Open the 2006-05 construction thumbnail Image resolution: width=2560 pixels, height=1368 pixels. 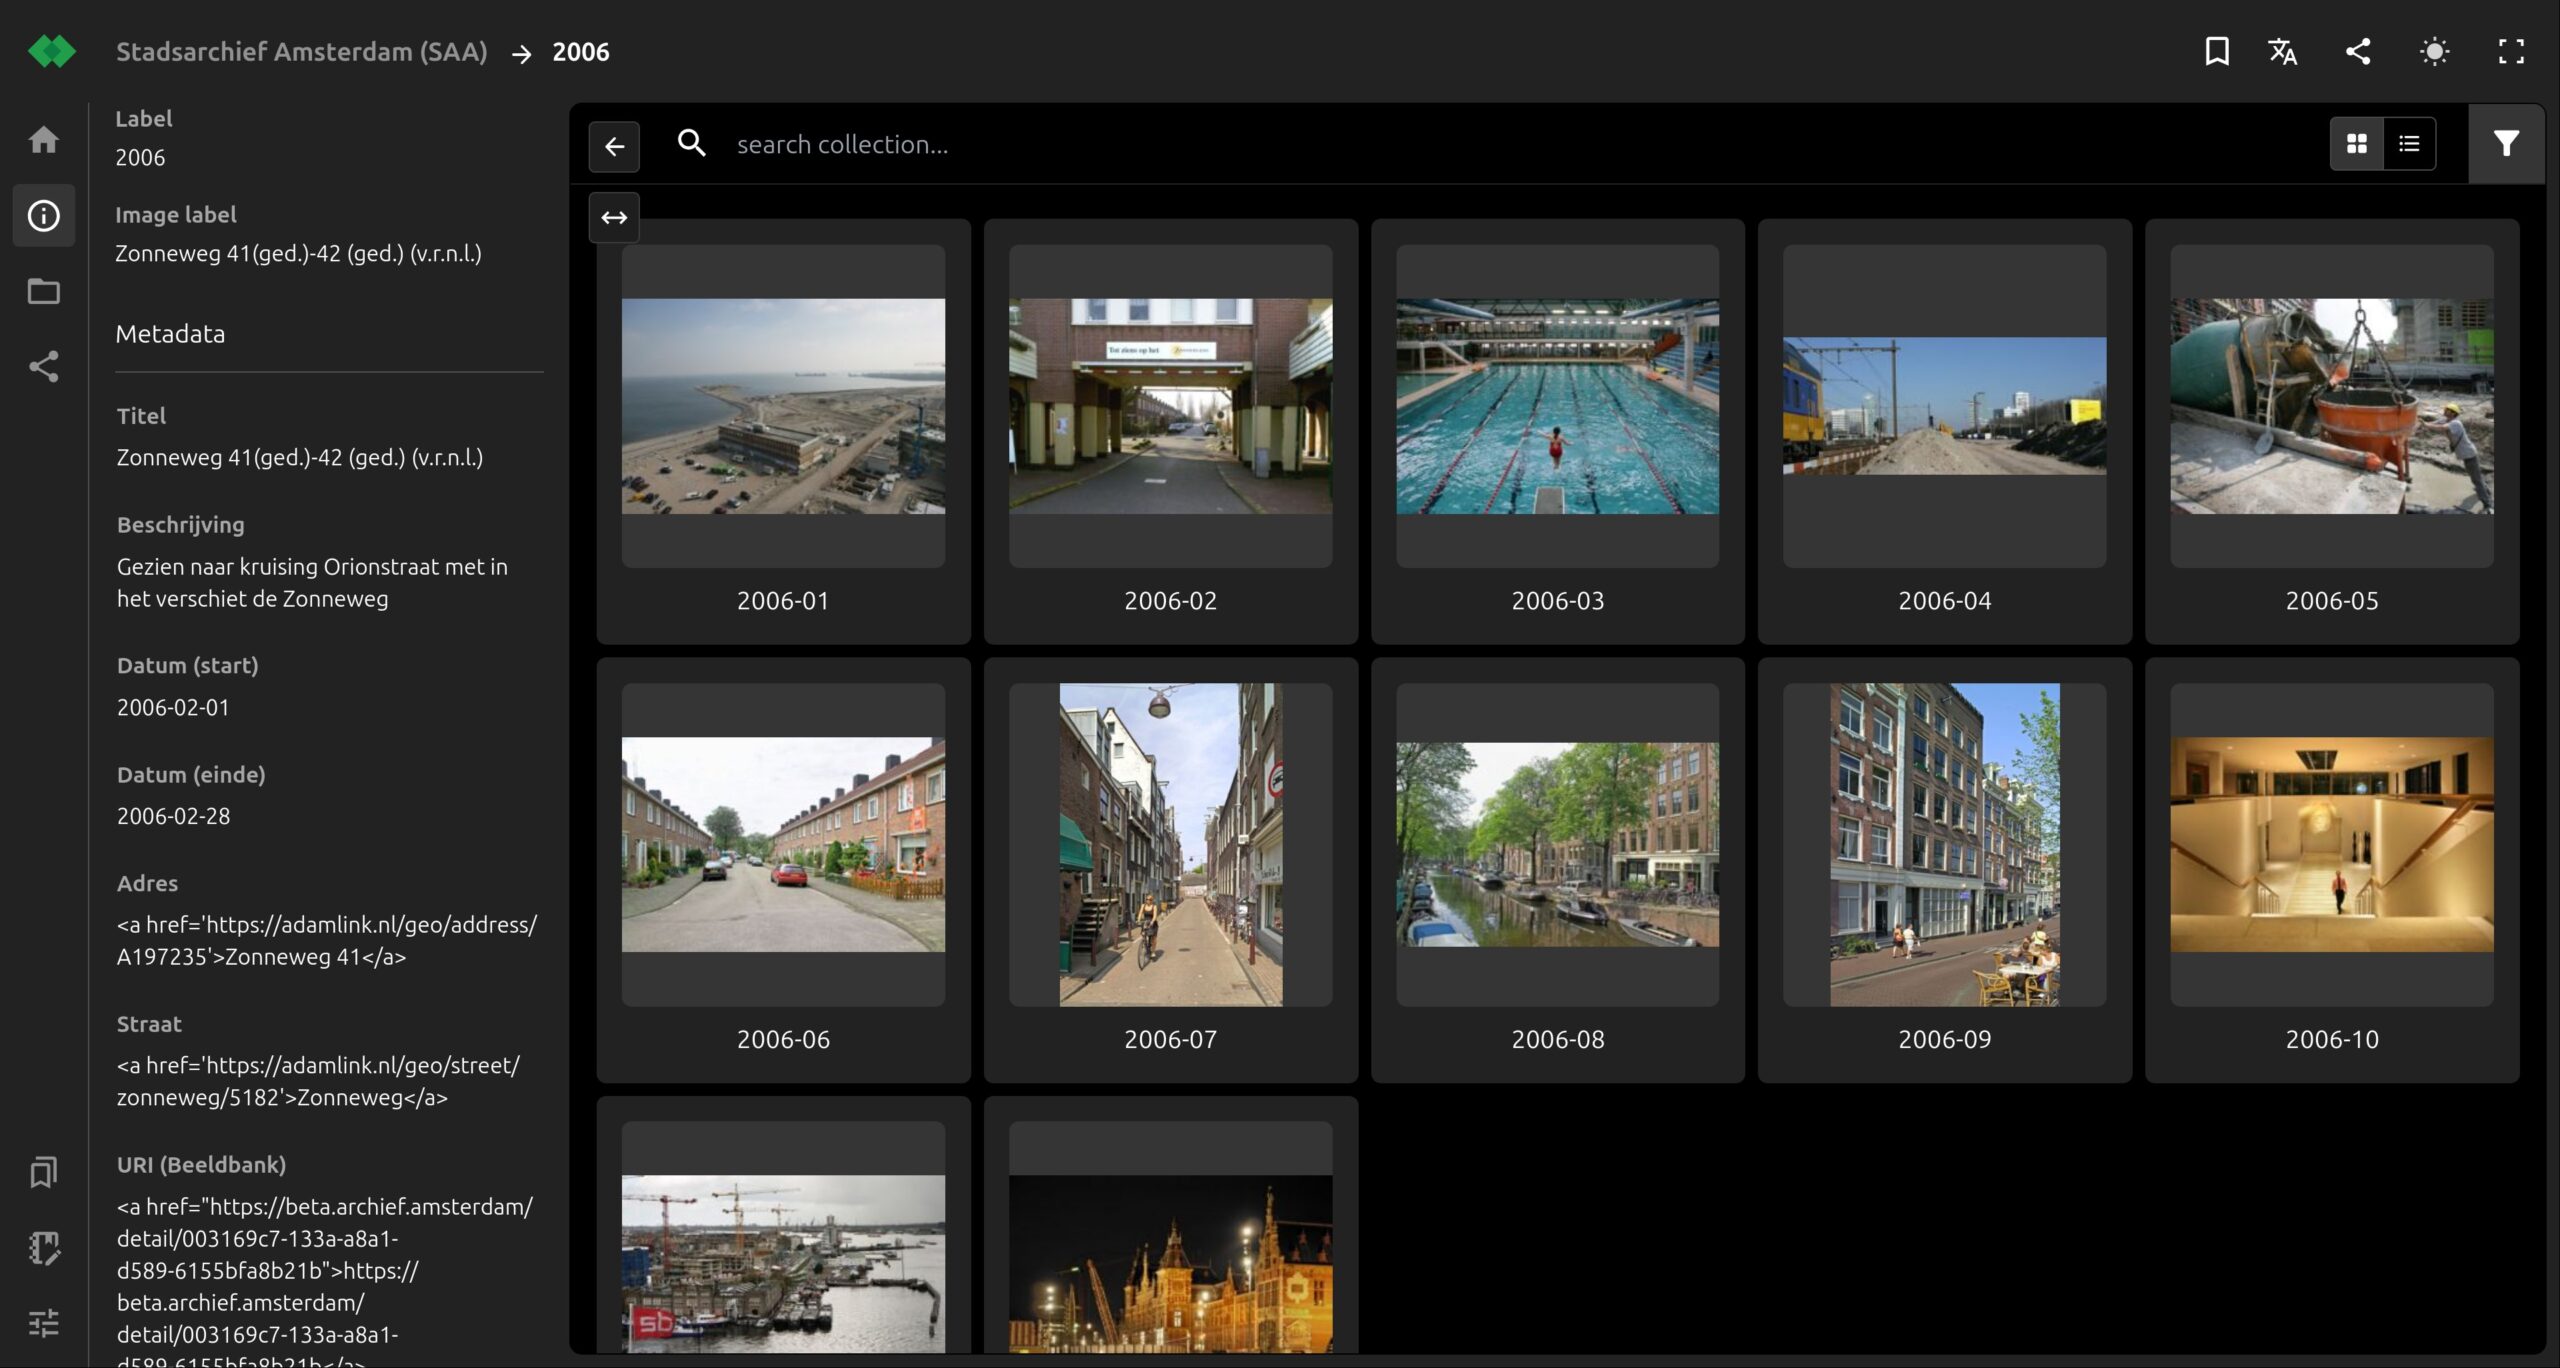[x=2331, y=406]
